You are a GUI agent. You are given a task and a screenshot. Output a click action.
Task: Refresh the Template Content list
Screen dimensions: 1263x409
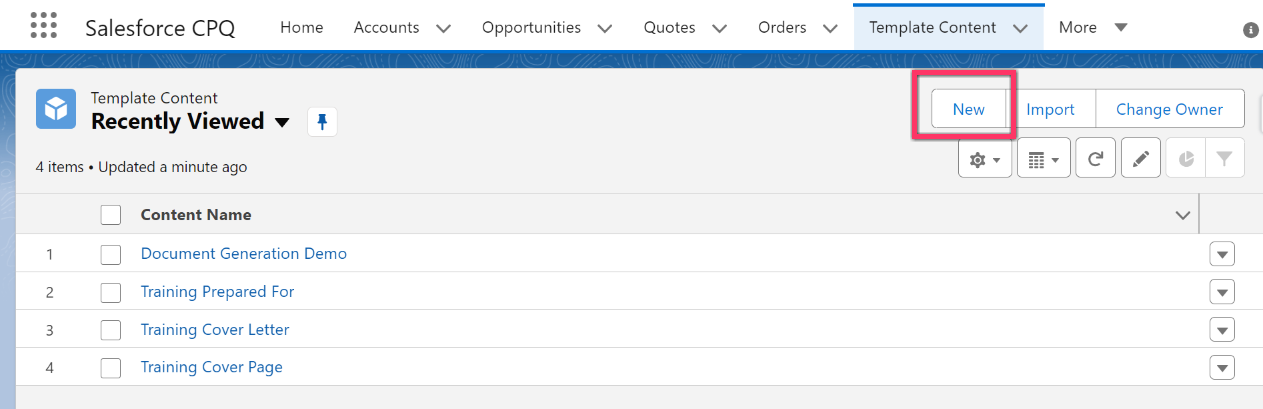pyautogui.click(x=1096, y=159)
